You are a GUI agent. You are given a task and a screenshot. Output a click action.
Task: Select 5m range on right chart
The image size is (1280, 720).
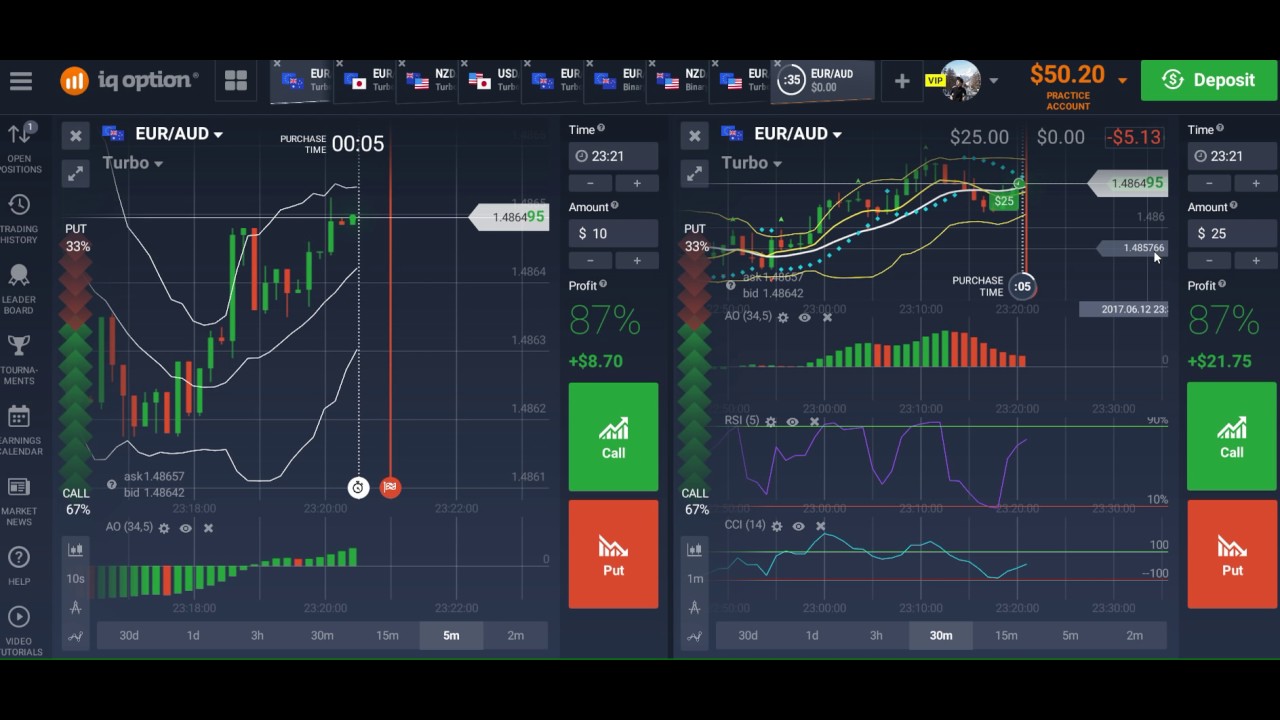click(x=1070, y=636)
